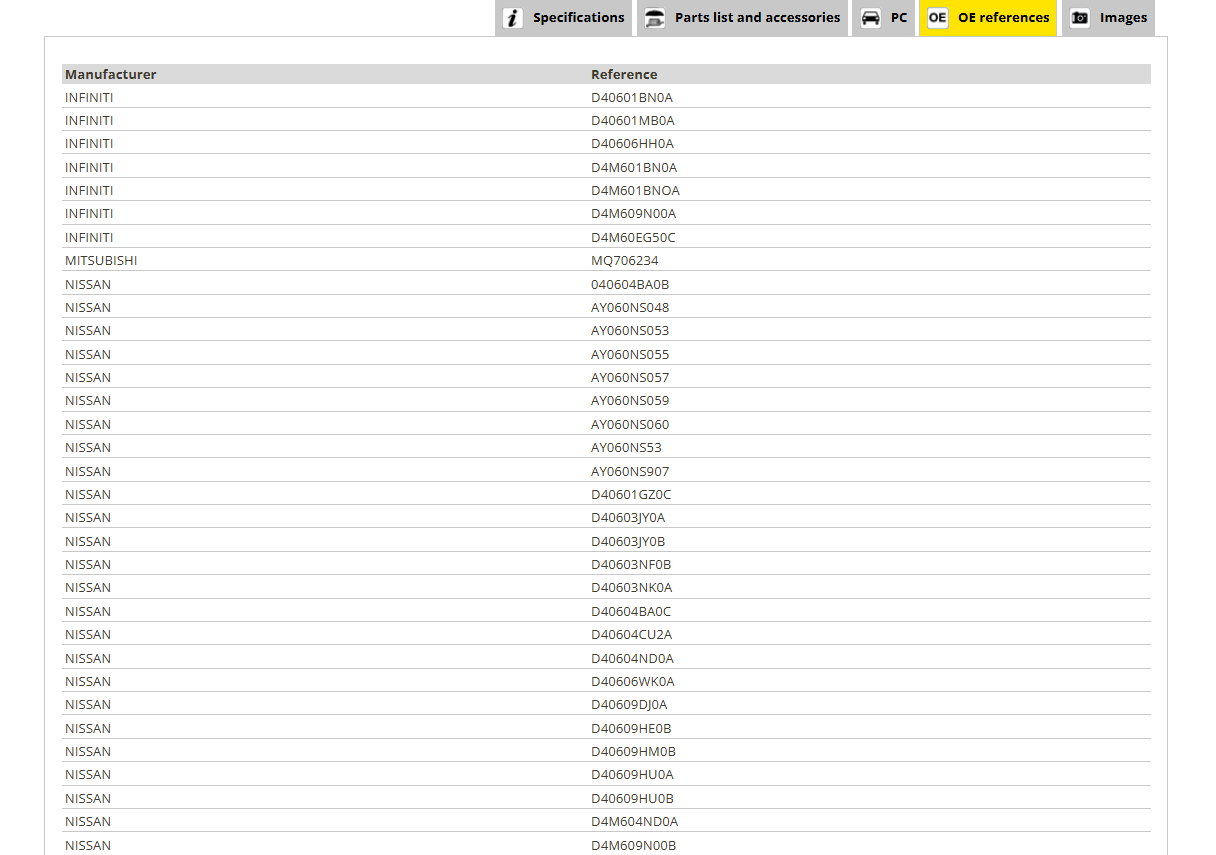
Task: Click NISSAN in the D40609DJ0A row
Action: (x=88, y=704)
